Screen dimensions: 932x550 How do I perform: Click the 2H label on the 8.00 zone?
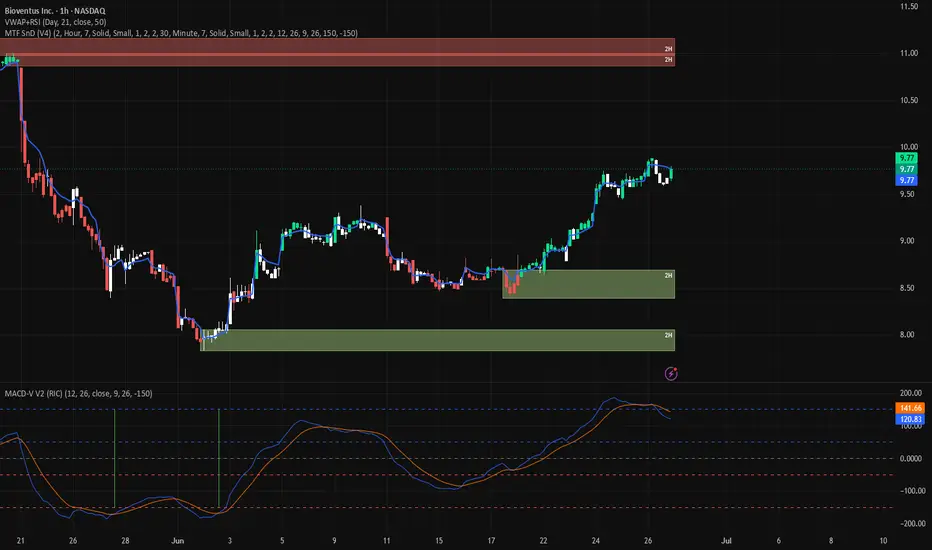pyautogui.click(x=669, y=335)
